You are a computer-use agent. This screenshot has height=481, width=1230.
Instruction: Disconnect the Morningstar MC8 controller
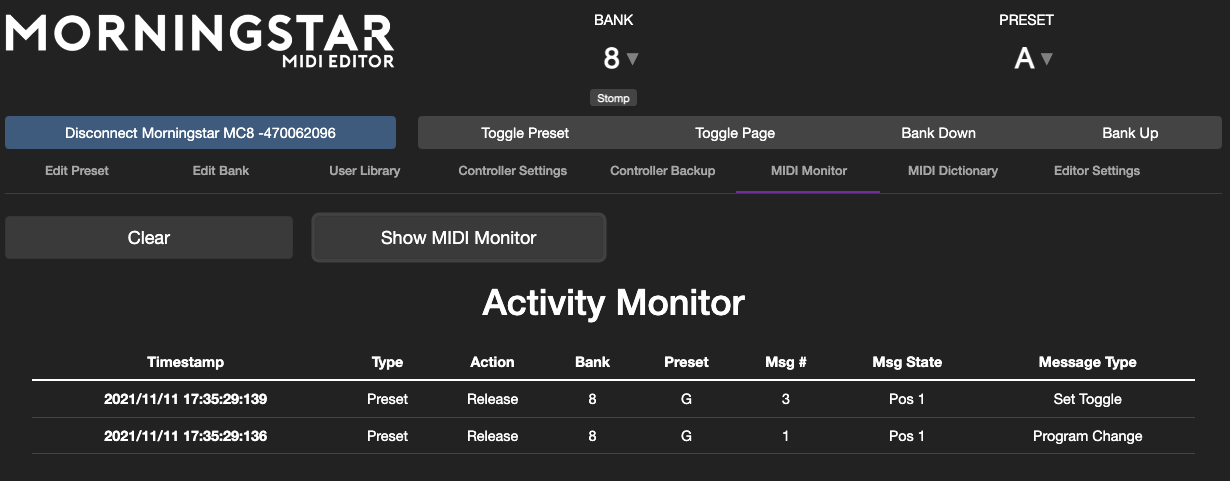200,133
